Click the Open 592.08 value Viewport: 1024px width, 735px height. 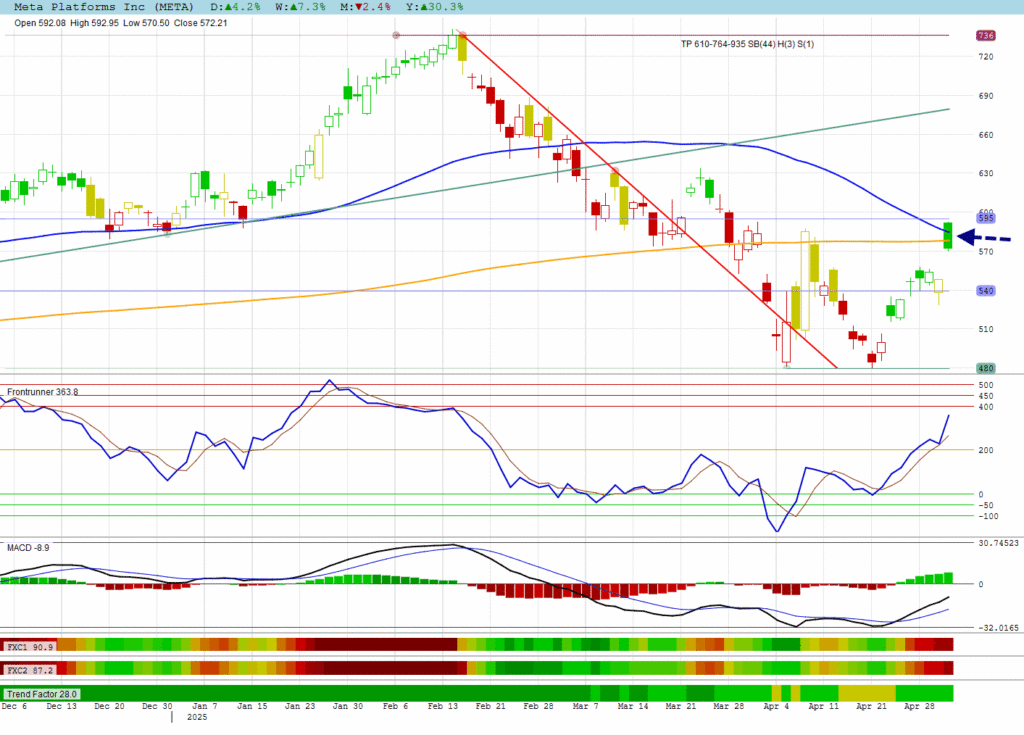(40, 23)
